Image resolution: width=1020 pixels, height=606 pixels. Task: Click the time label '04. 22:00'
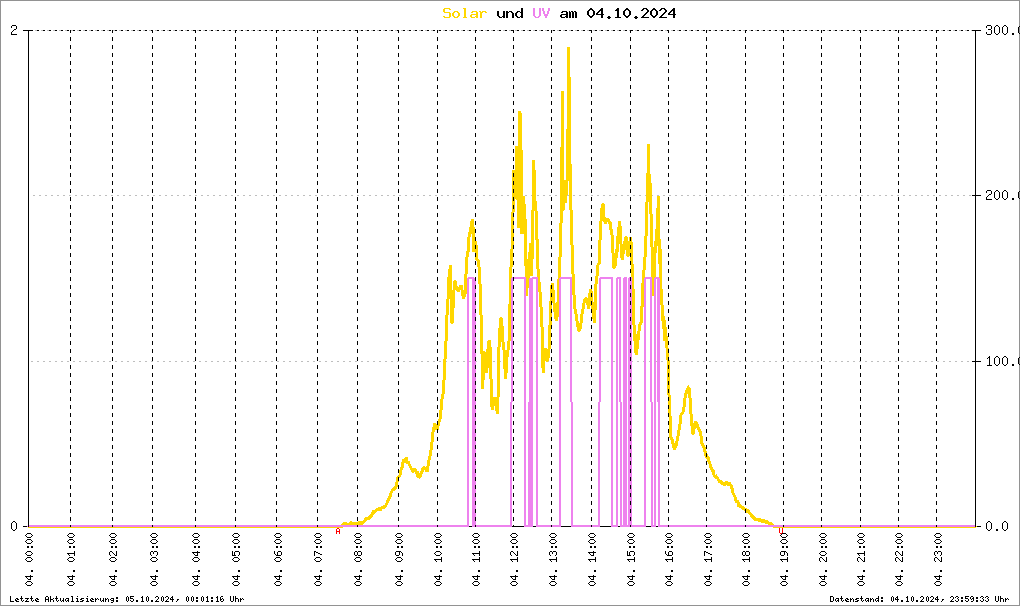click(x=899, y=560)
